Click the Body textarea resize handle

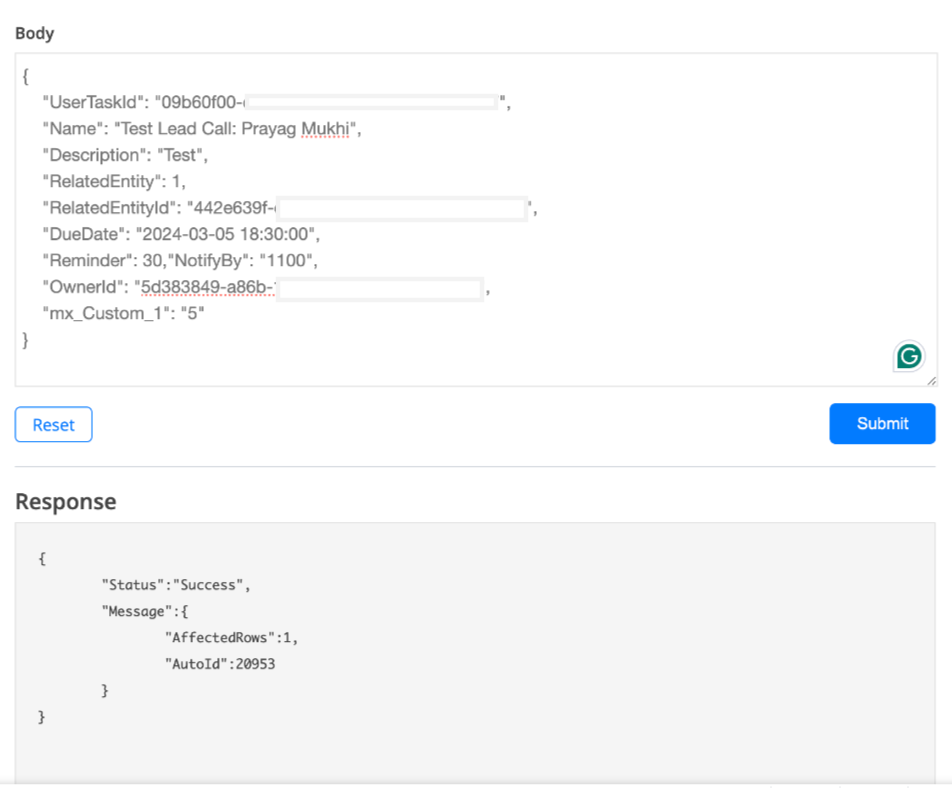932,380
